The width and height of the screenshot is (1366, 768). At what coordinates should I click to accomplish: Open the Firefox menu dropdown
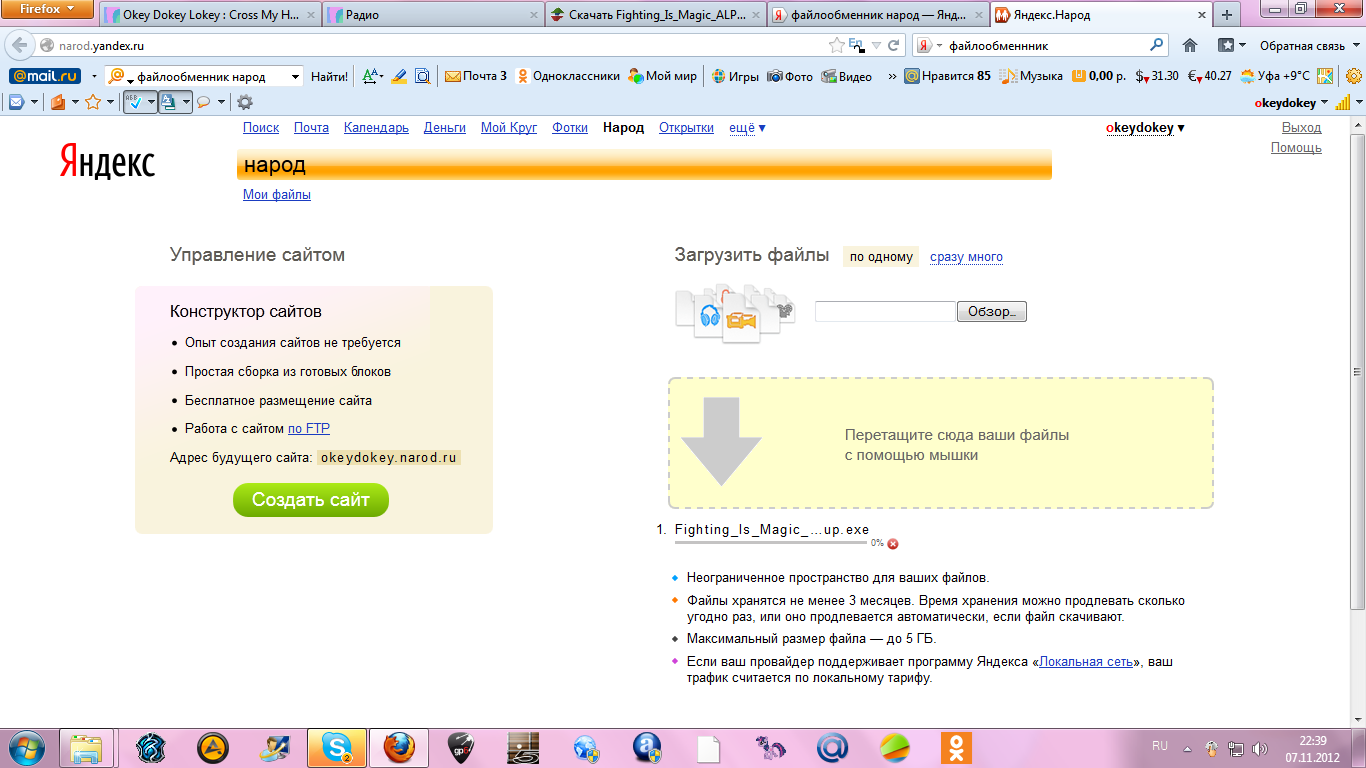point(48,9)
